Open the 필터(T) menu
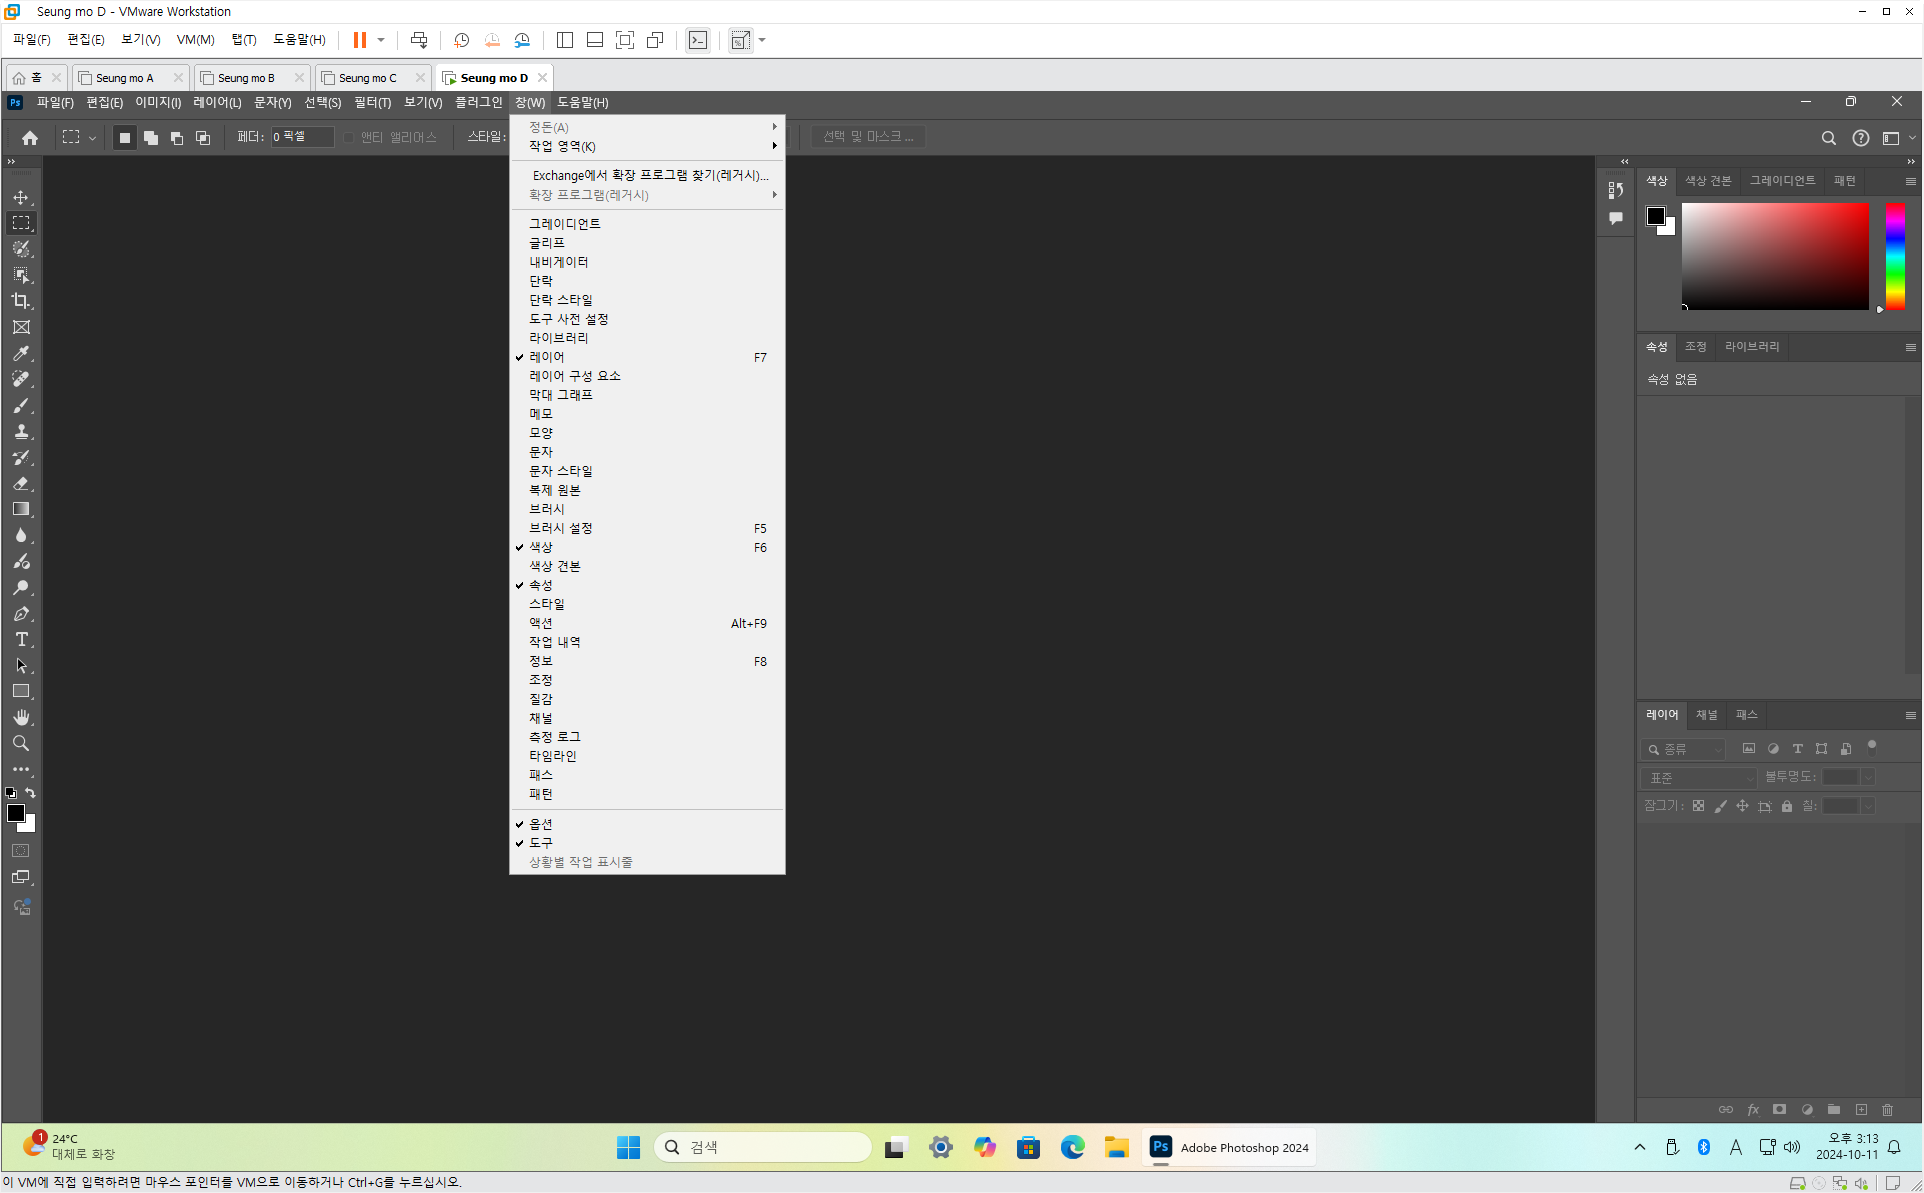Viewport: 1924px width, 1193px height. pos(372,102)
